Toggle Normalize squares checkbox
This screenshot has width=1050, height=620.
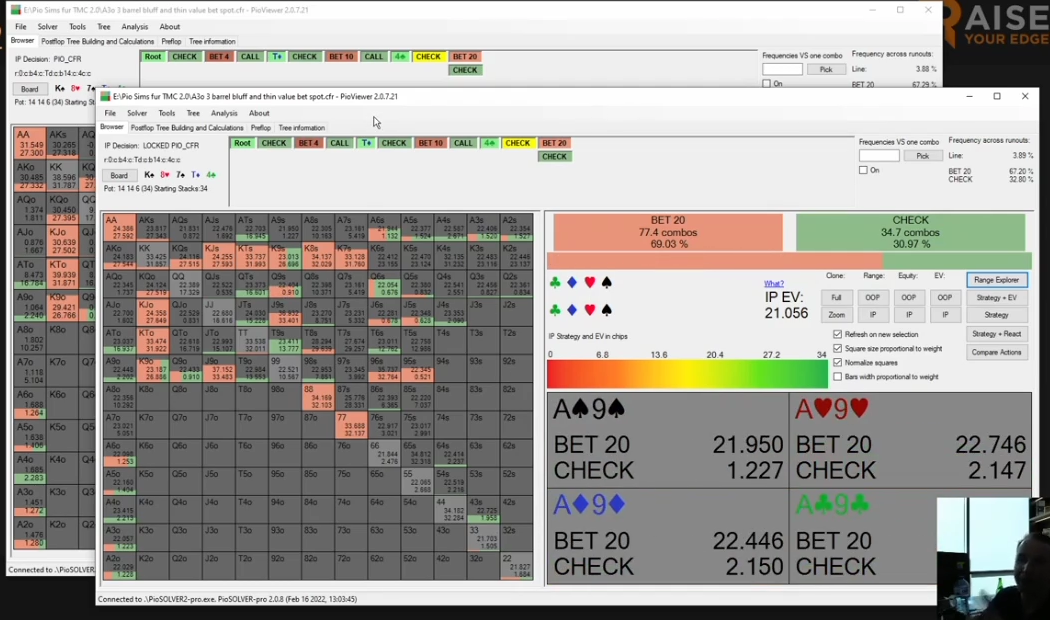point(837,362)
